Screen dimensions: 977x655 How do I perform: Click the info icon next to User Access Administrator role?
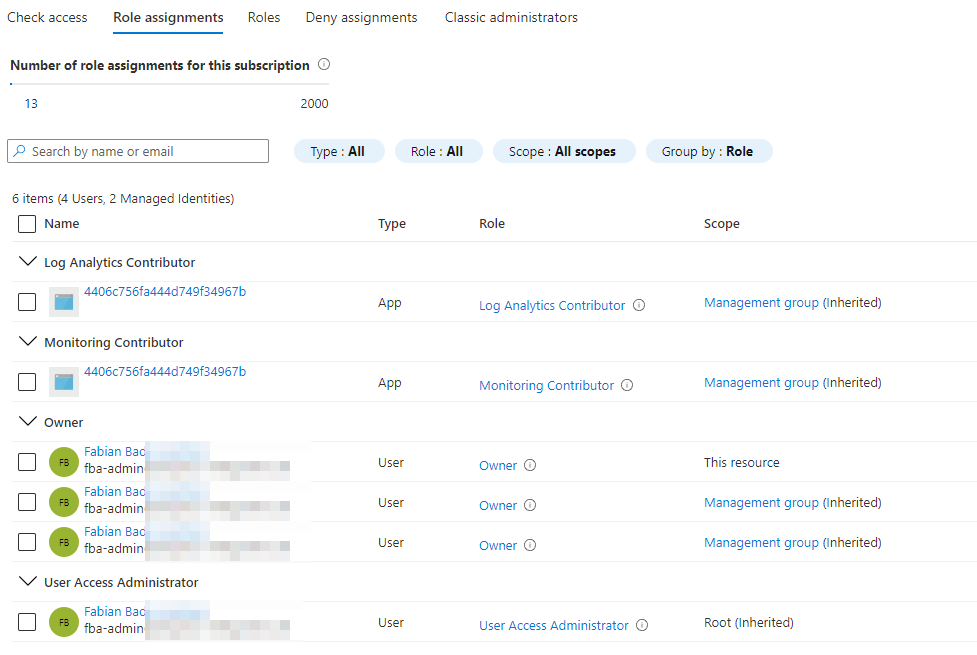coord(641,625)
